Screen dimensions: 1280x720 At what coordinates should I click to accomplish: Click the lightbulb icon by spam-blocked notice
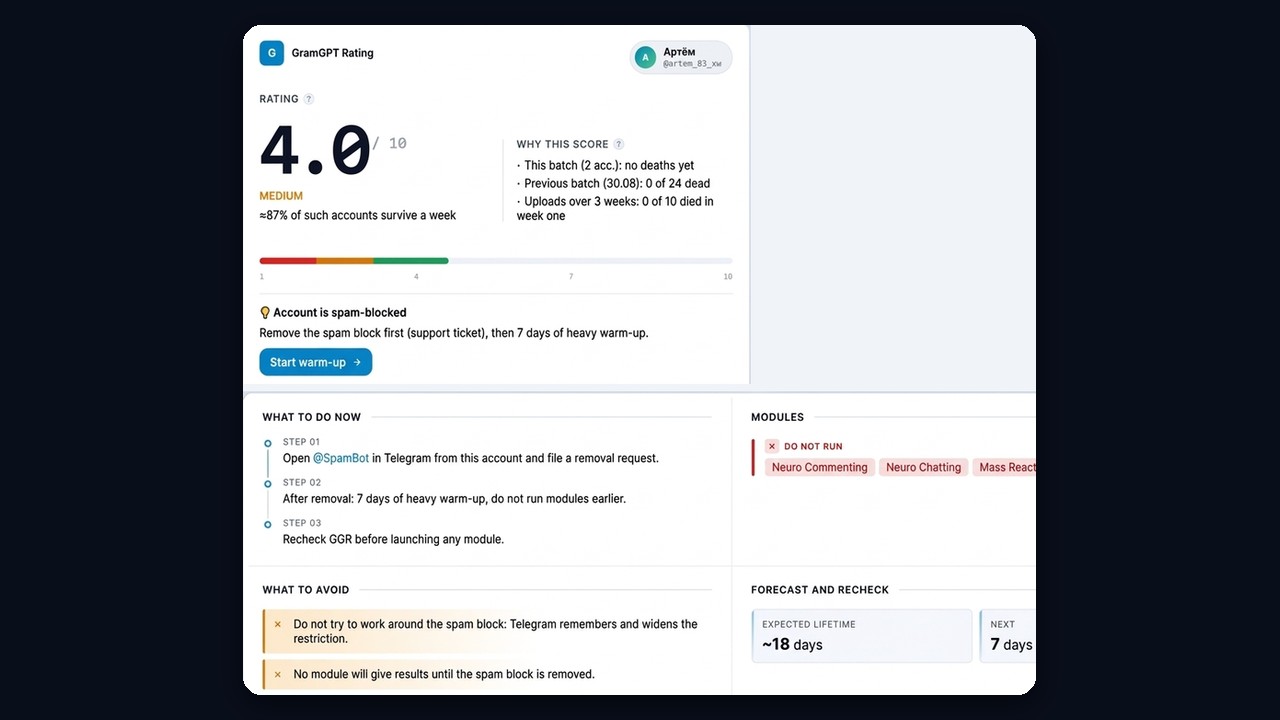click(265, 313)
